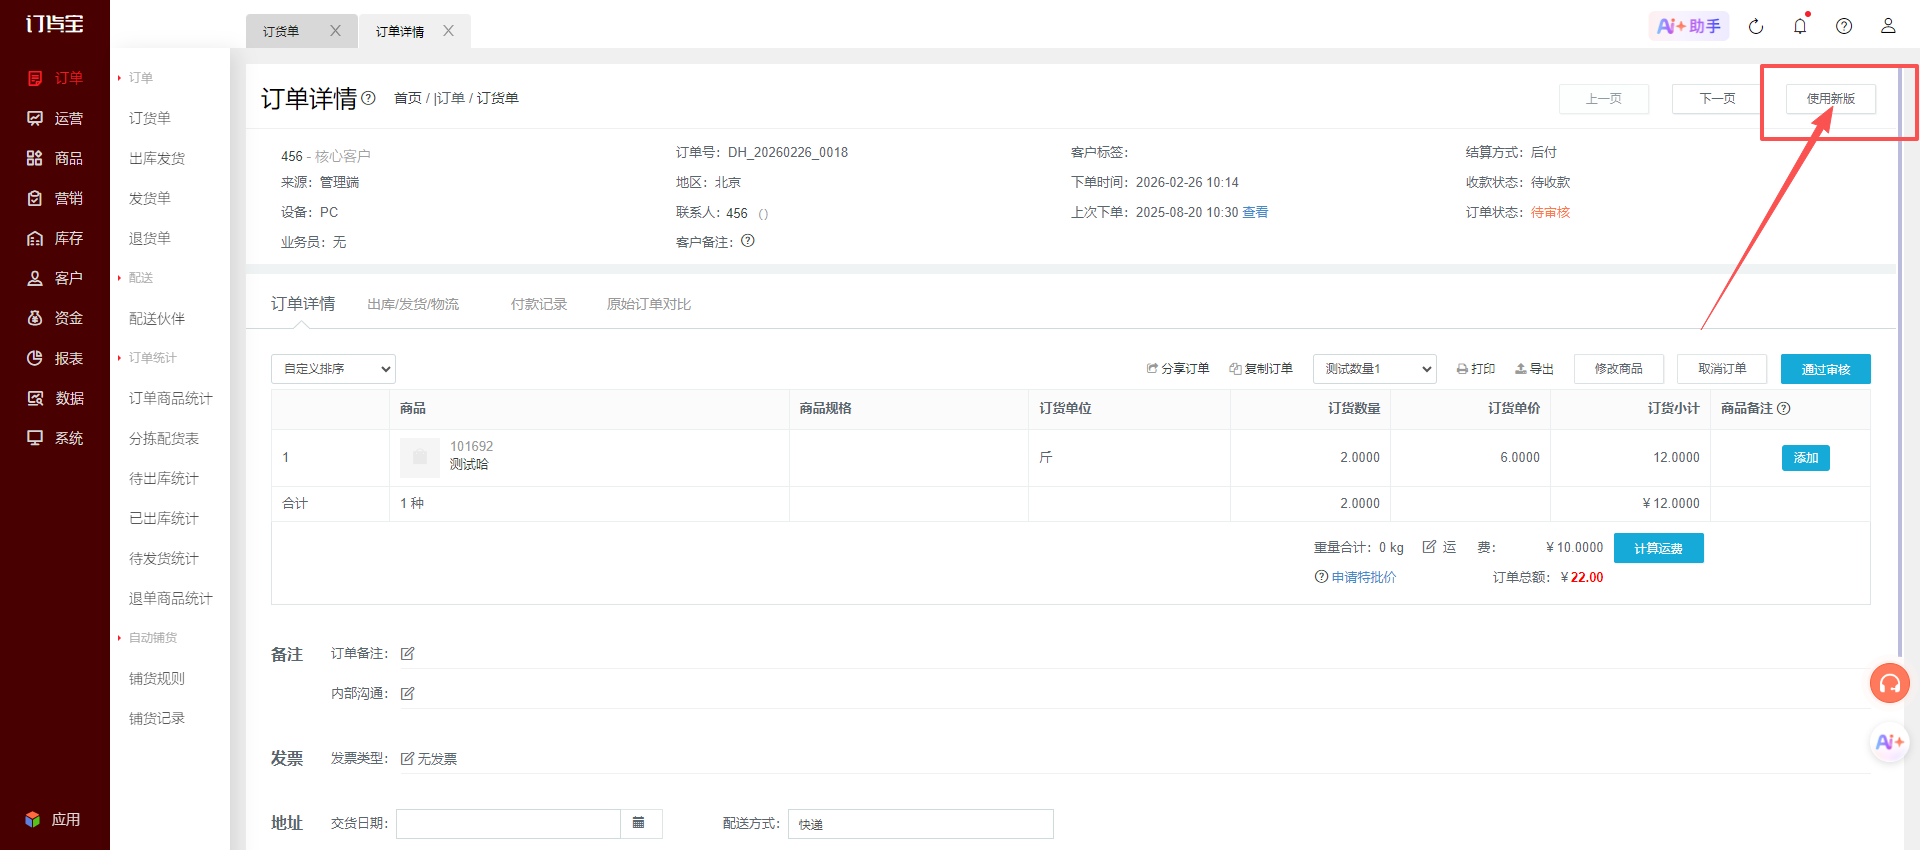
Task: Open the AI+ 助手 assistant
Action: click(x=1689, y=26)
